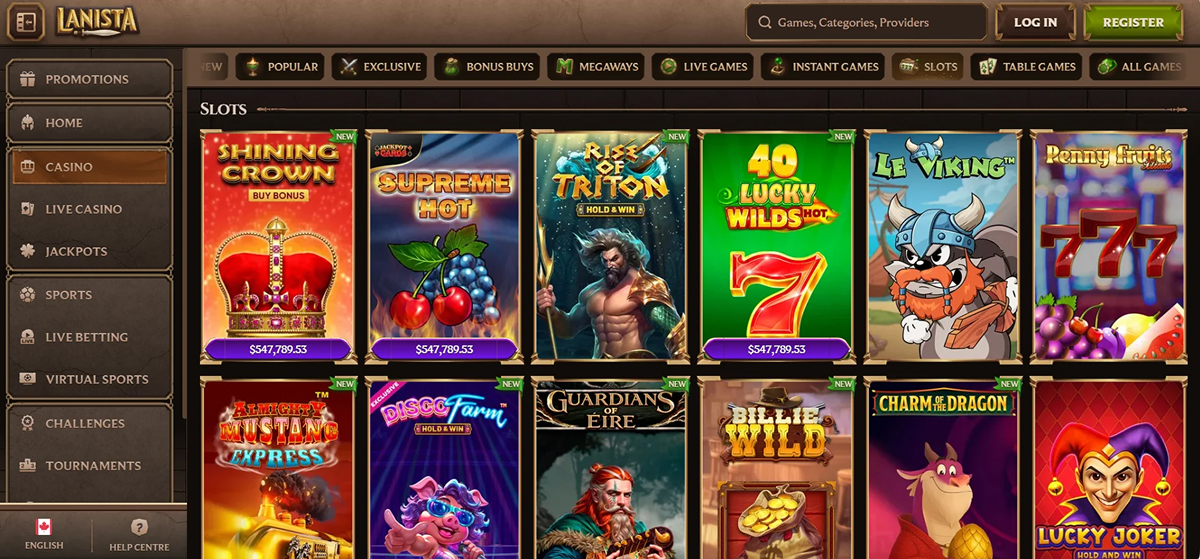The width and height of the screenshot is (1200, 559).
Task: Toggle the sidebar collapse icon beside the logo
Action: pos(25,22)
